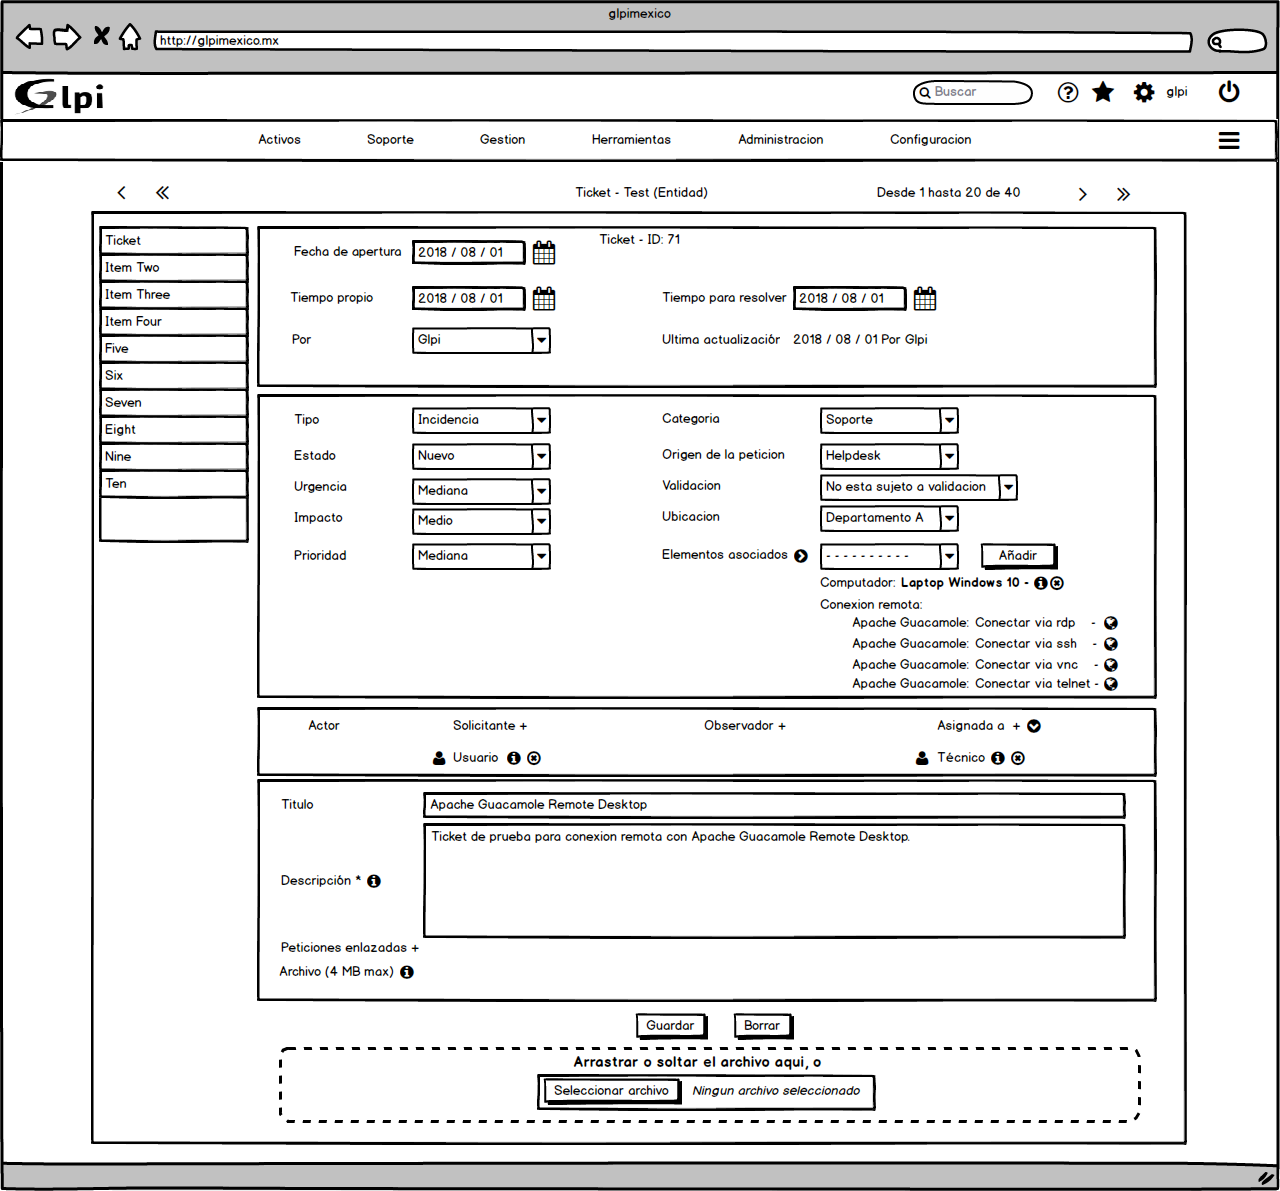Screen dimensions: 1280x1191
Task: Add an observer via Observador +
Action: (x=745, y=726)
